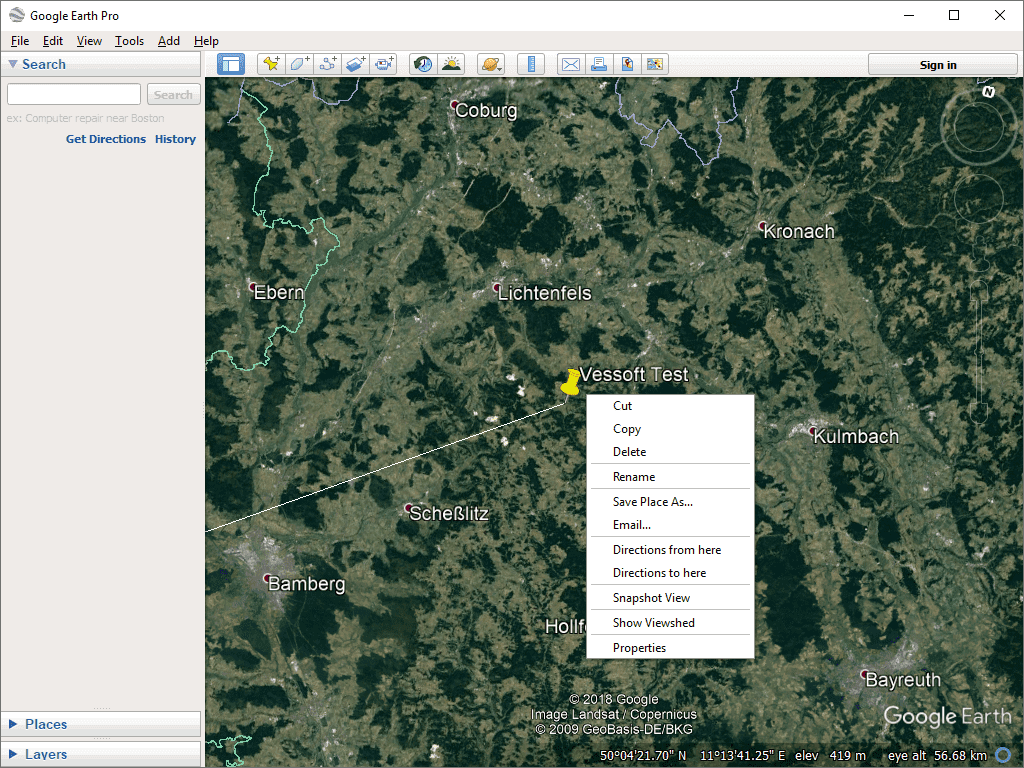Click the Add Path toolbar icon
Image resolution: width=1024 pixels, height=768 pixels.
(327, 64)
